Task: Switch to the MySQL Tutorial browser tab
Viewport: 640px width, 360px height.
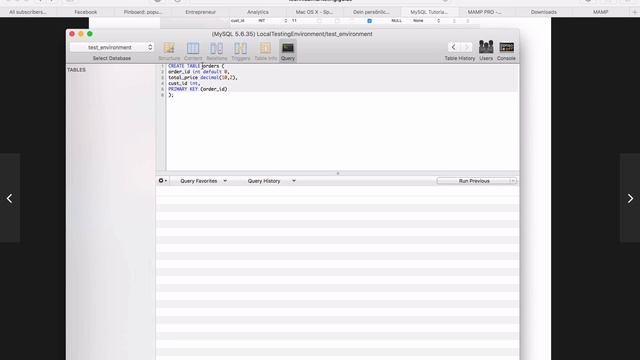Action: (x=429, y=12)
